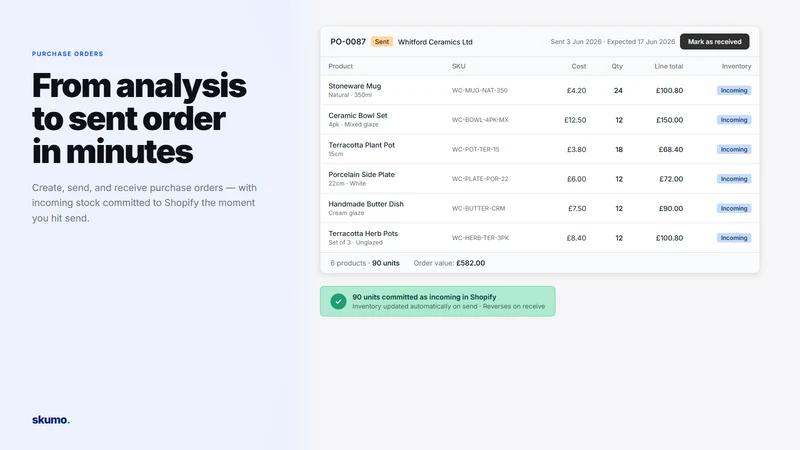Select the Ceramic Bowl Set product name
This screenshot has width=800, height=450.
(x=358, y=116)
